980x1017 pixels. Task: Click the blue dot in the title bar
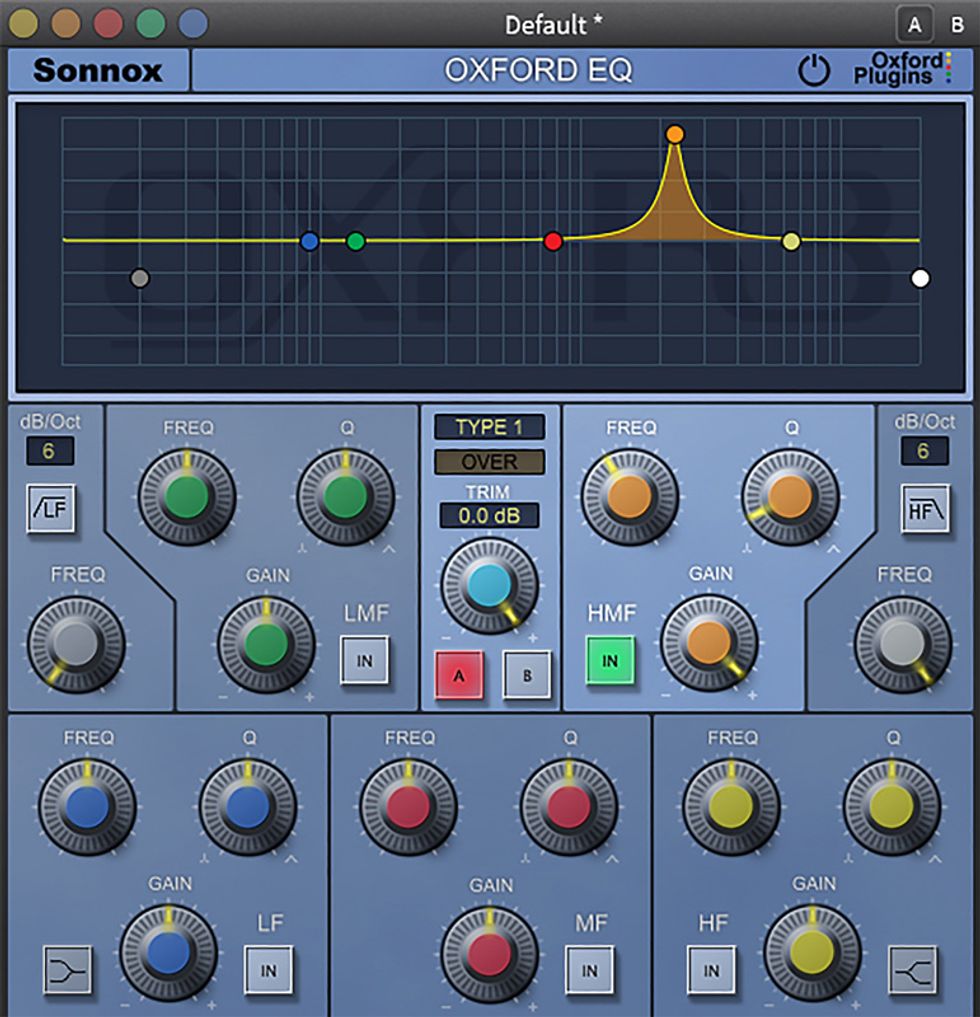pyautogui.click(x=193, y=24)
